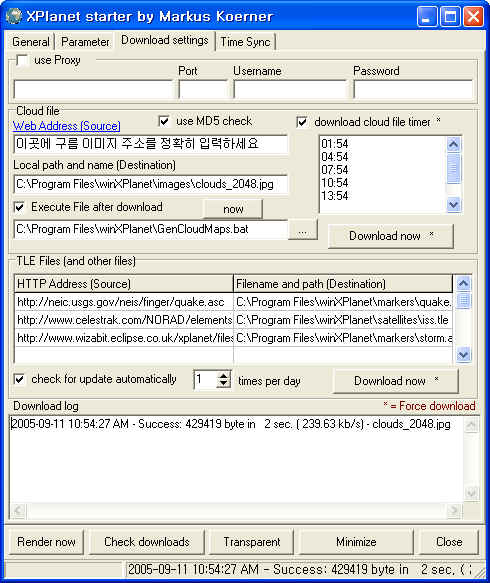Click timer list scroll down arrow

454,204
